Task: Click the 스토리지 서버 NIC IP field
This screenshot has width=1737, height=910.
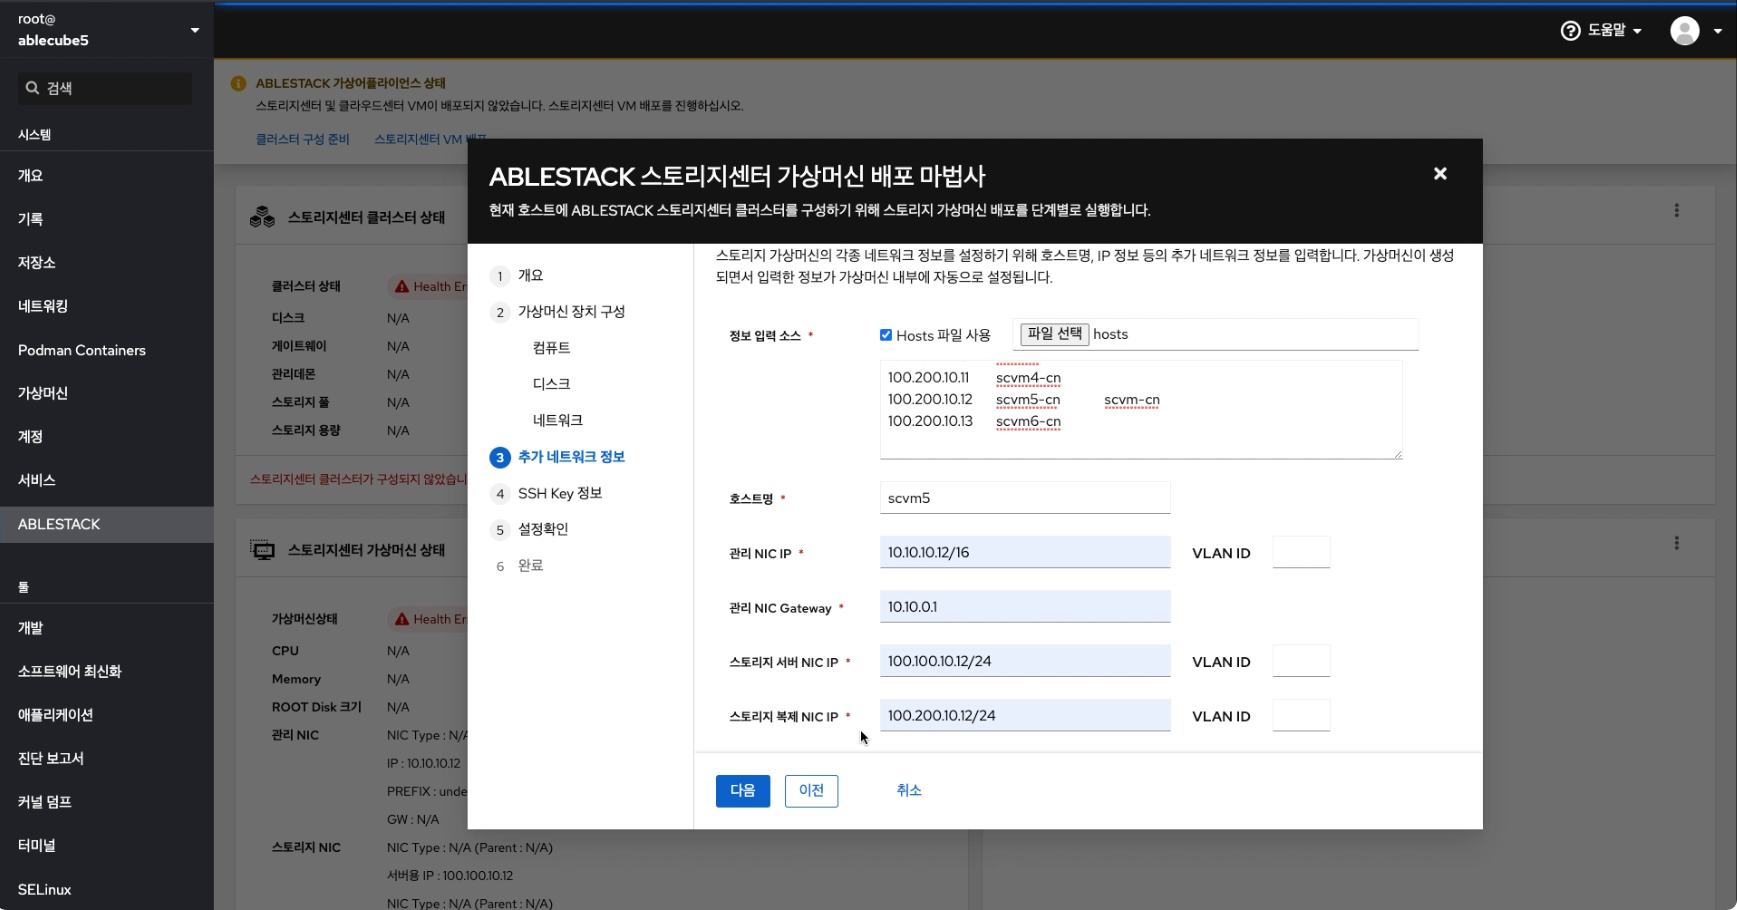Action: (1025, 661)
